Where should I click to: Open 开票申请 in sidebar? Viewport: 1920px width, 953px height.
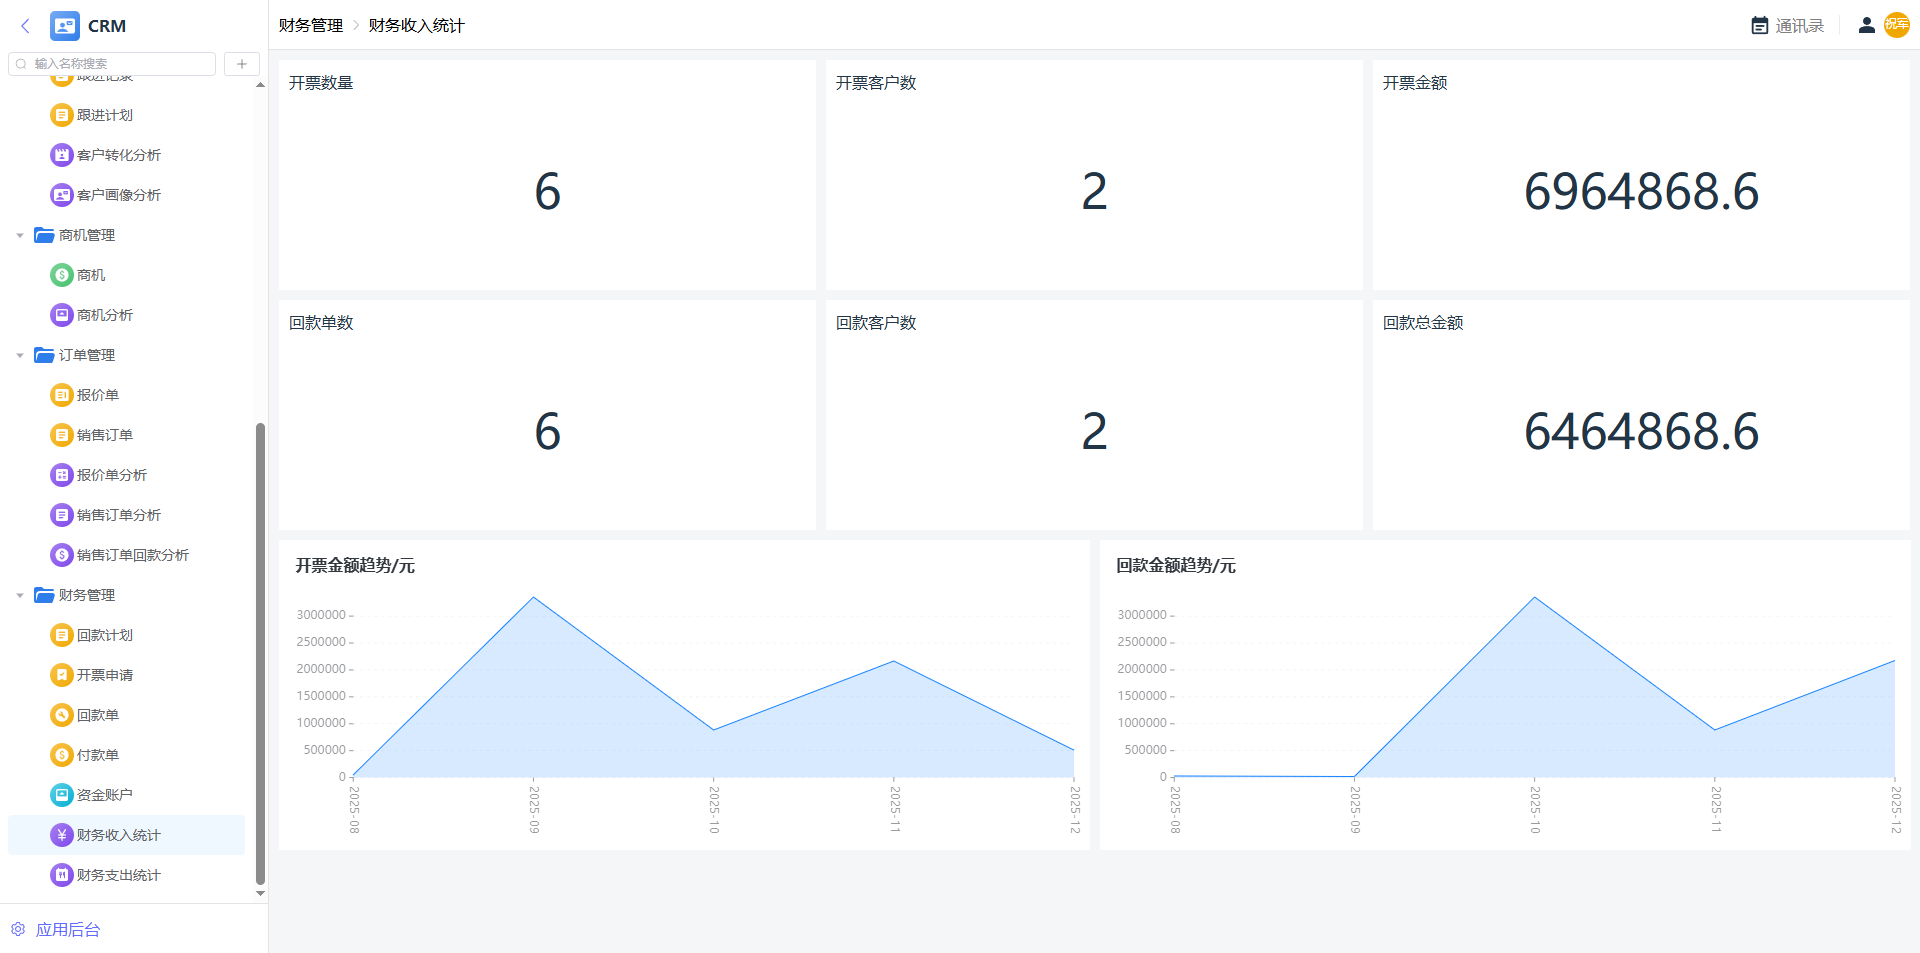coord(104,675)
